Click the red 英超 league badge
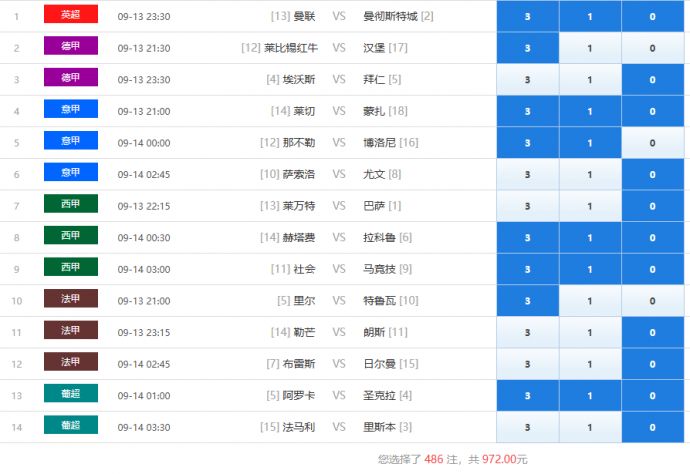This screenshot has width=690, height=474. (71, 14)
